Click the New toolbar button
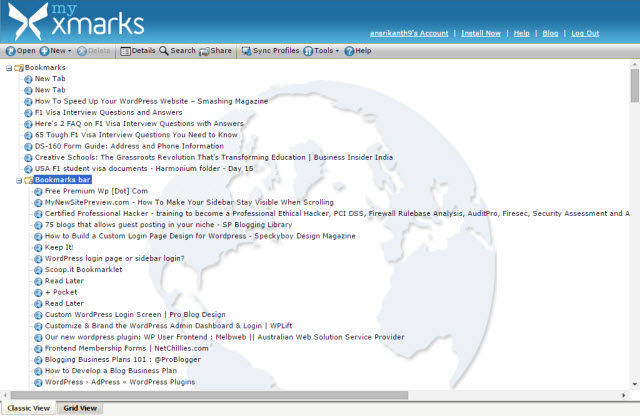The image size is (640, 416). click(55, 51)
